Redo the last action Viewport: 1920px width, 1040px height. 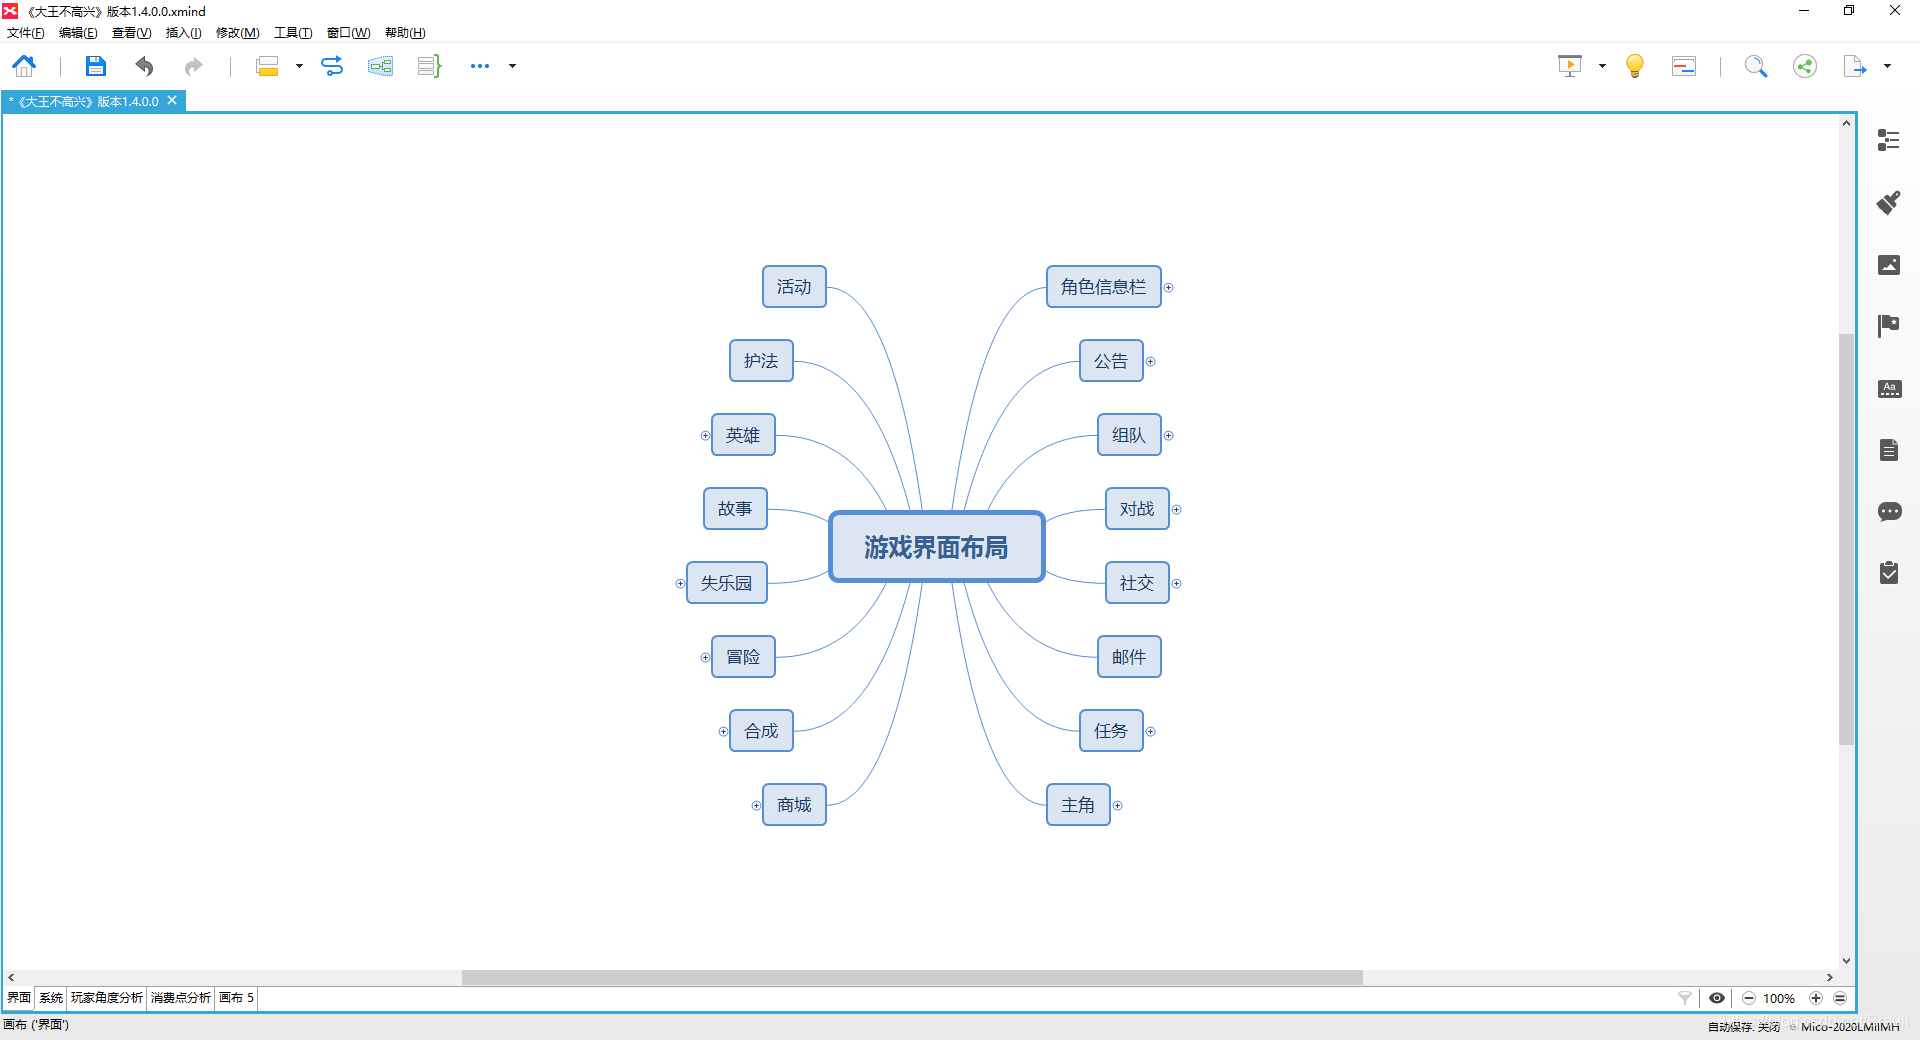tap(193, 66)
